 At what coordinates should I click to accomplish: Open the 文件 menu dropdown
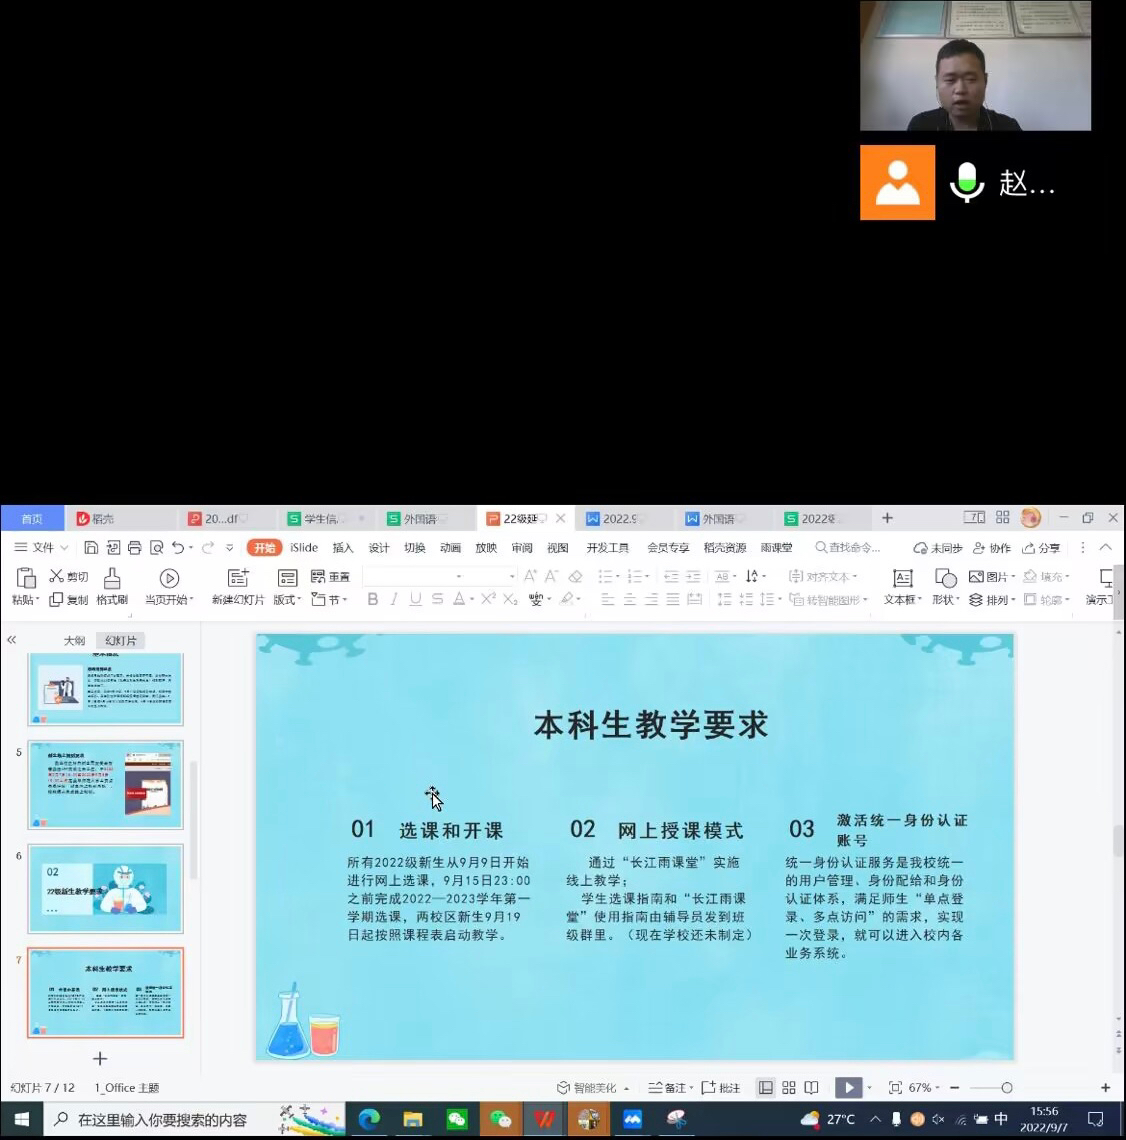click(42, 548)
